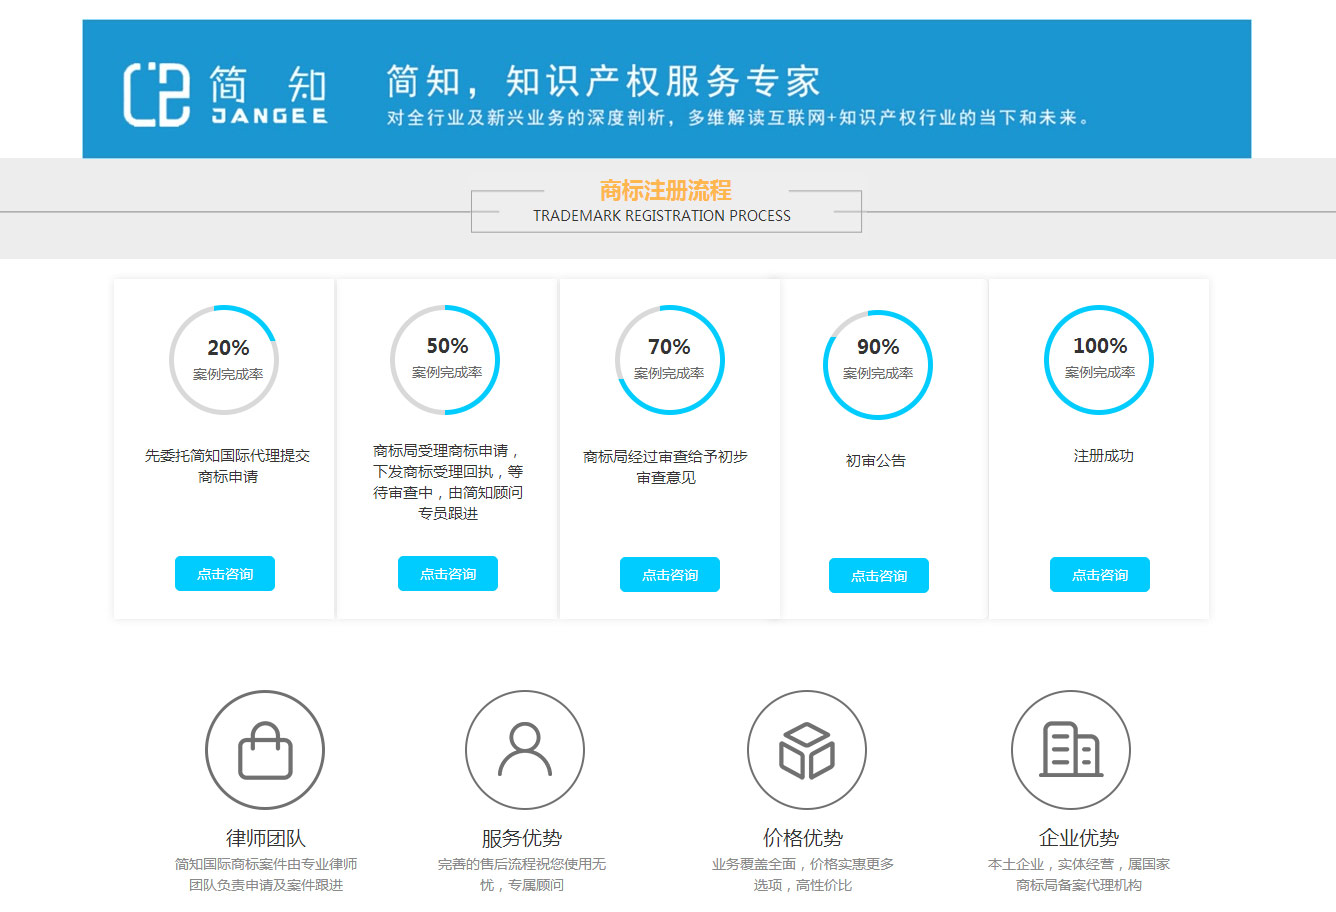Click the 企业优势 title
Image resolution: width=1336 pixels, height=912 pixels.
(x=1079, y=838)
